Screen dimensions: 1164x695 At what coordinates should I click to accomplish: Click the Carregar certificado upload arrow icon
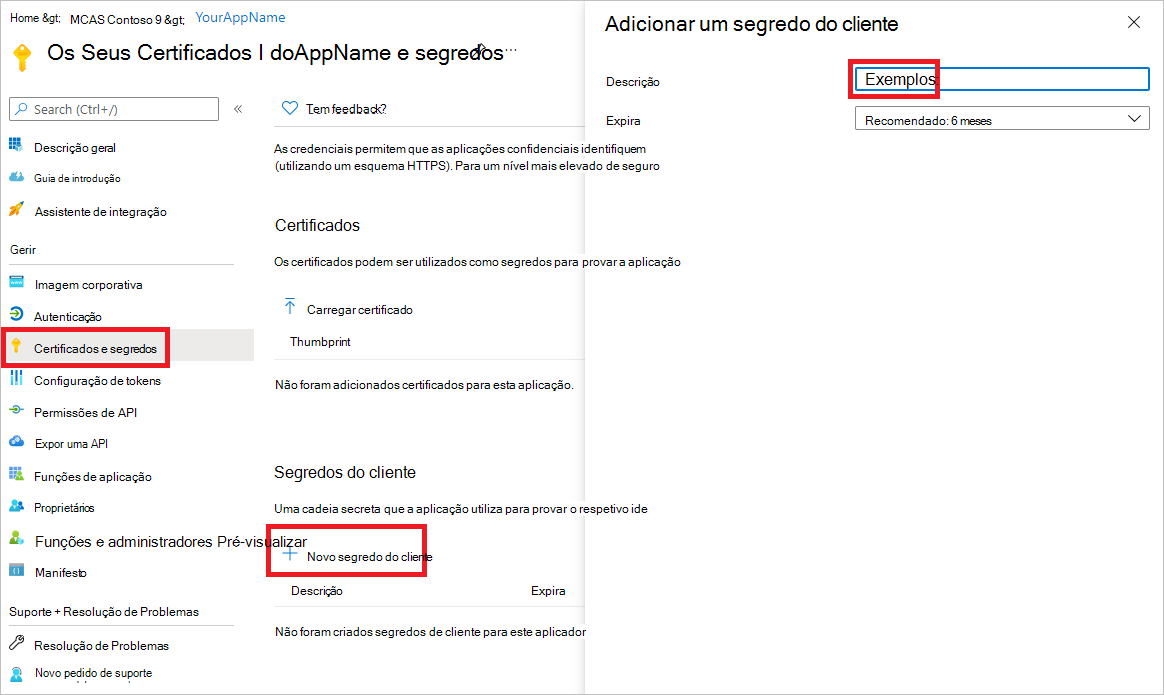tap(290, 308)
